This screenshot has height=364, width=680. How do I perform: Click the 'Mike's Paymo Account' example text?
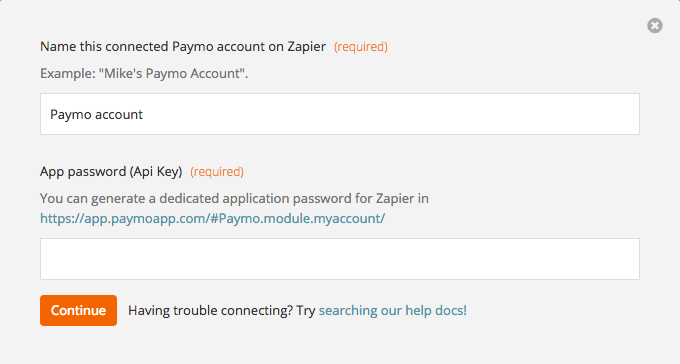[x=173, y=73]
